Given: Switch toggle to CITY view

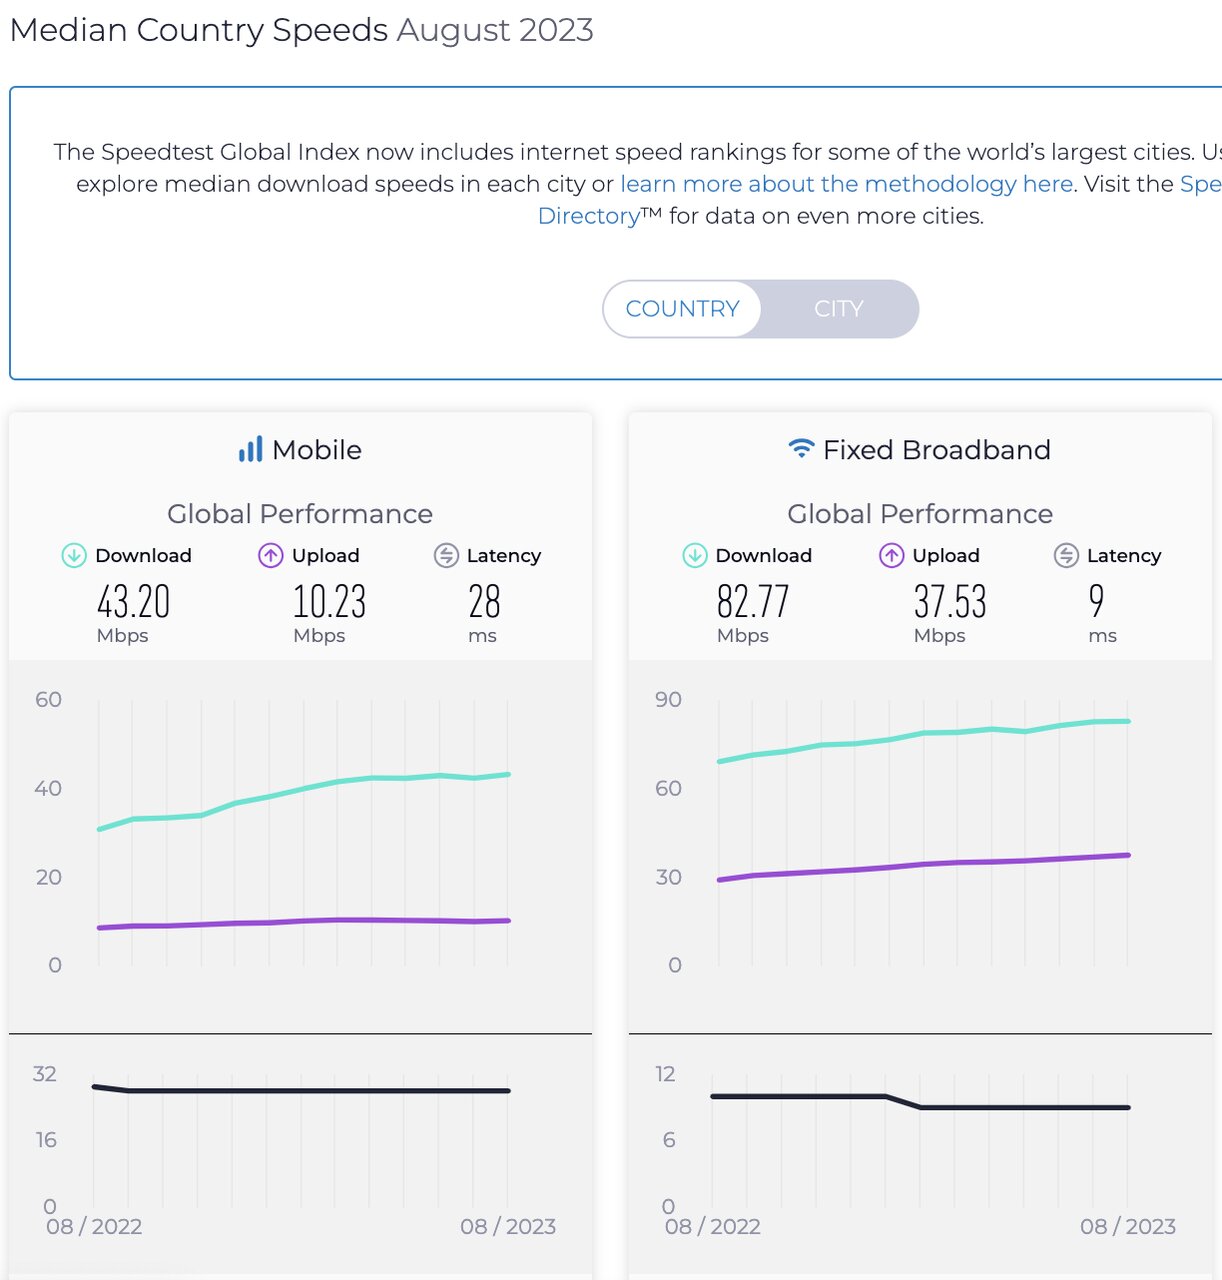Looking at the screenshot, I should [838, 309].
